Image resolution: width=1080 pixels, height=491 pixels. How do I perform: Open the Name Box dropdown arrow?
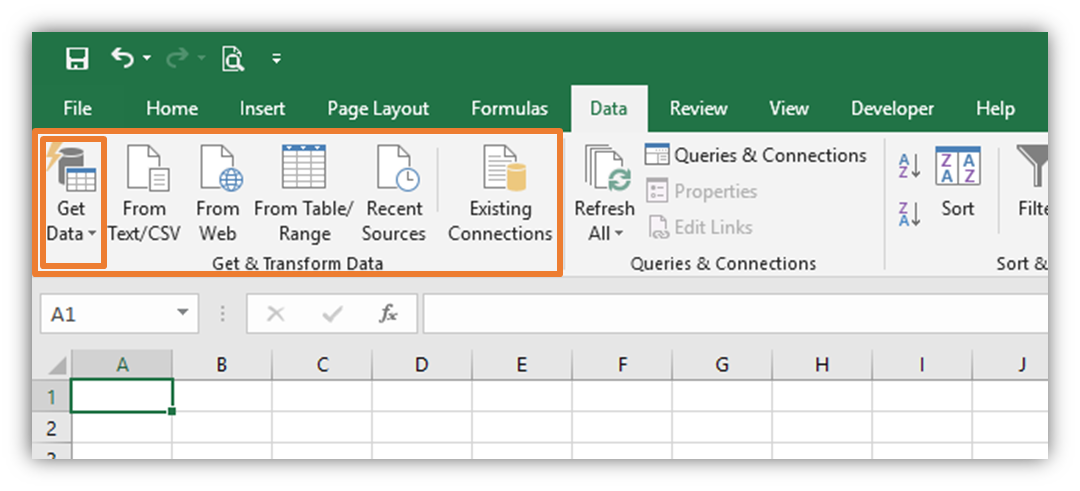(182, 314)
